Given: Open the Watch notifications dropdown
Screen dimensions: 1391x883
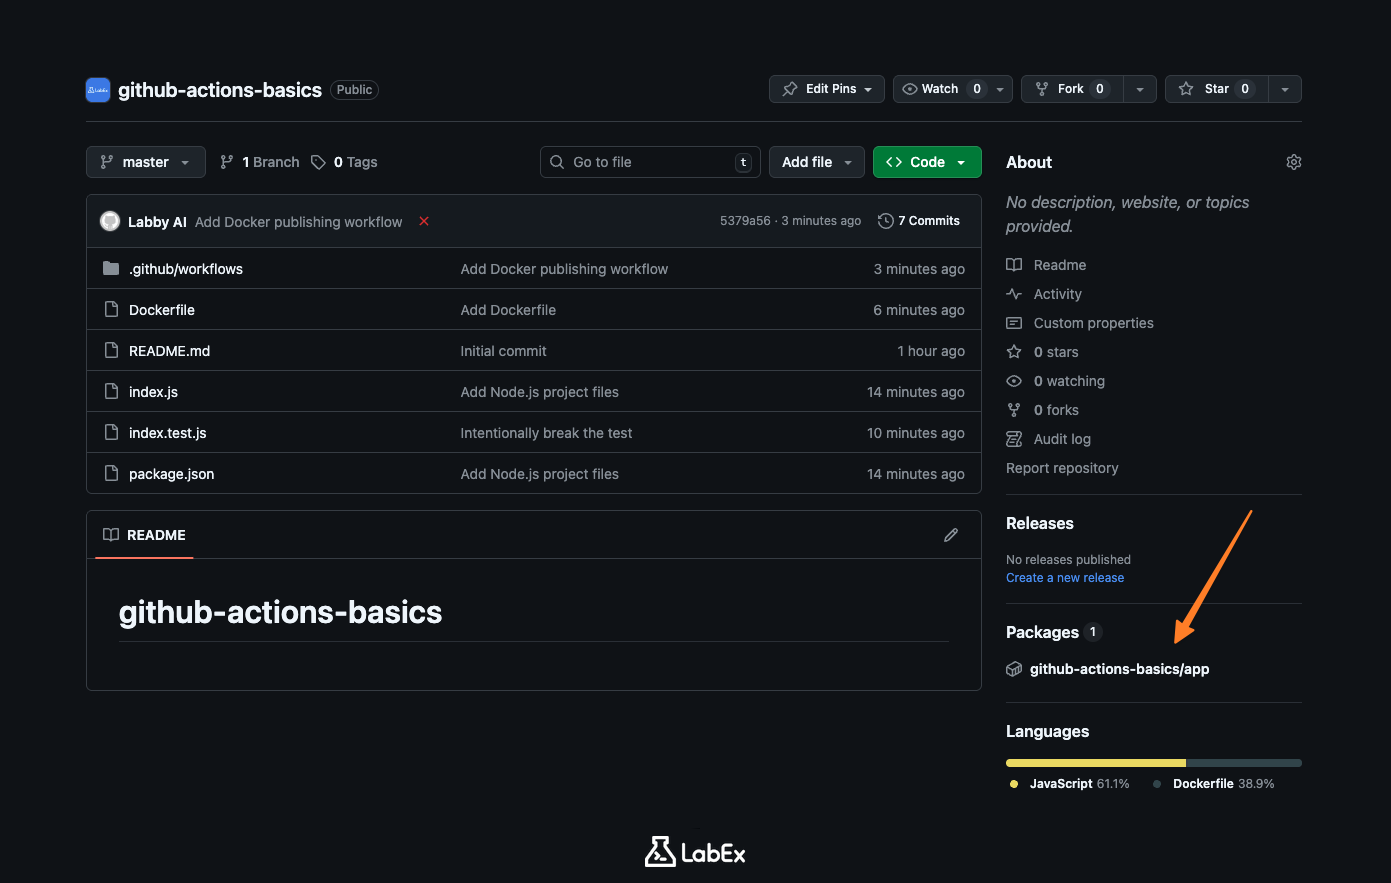Looking at the screenshot, I should tap(953, 89).
